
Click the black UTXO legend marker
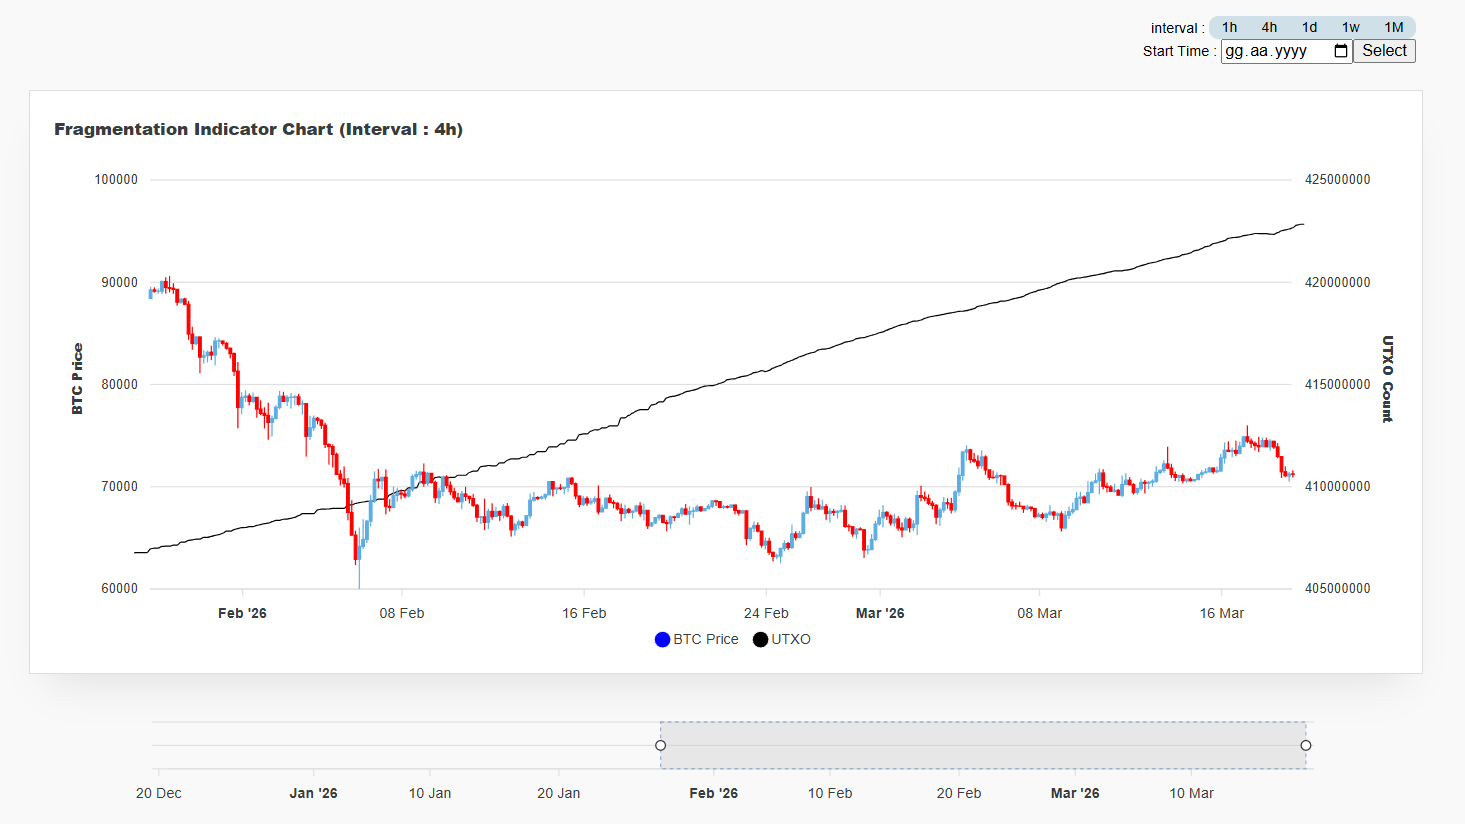pyautogui.click(x=760, y=640)
